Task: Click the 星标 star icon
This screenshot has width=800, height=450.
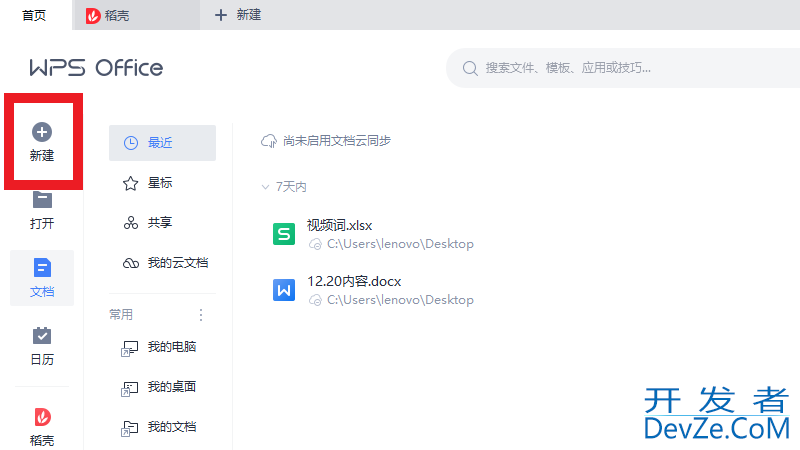Action: (131, 183)
